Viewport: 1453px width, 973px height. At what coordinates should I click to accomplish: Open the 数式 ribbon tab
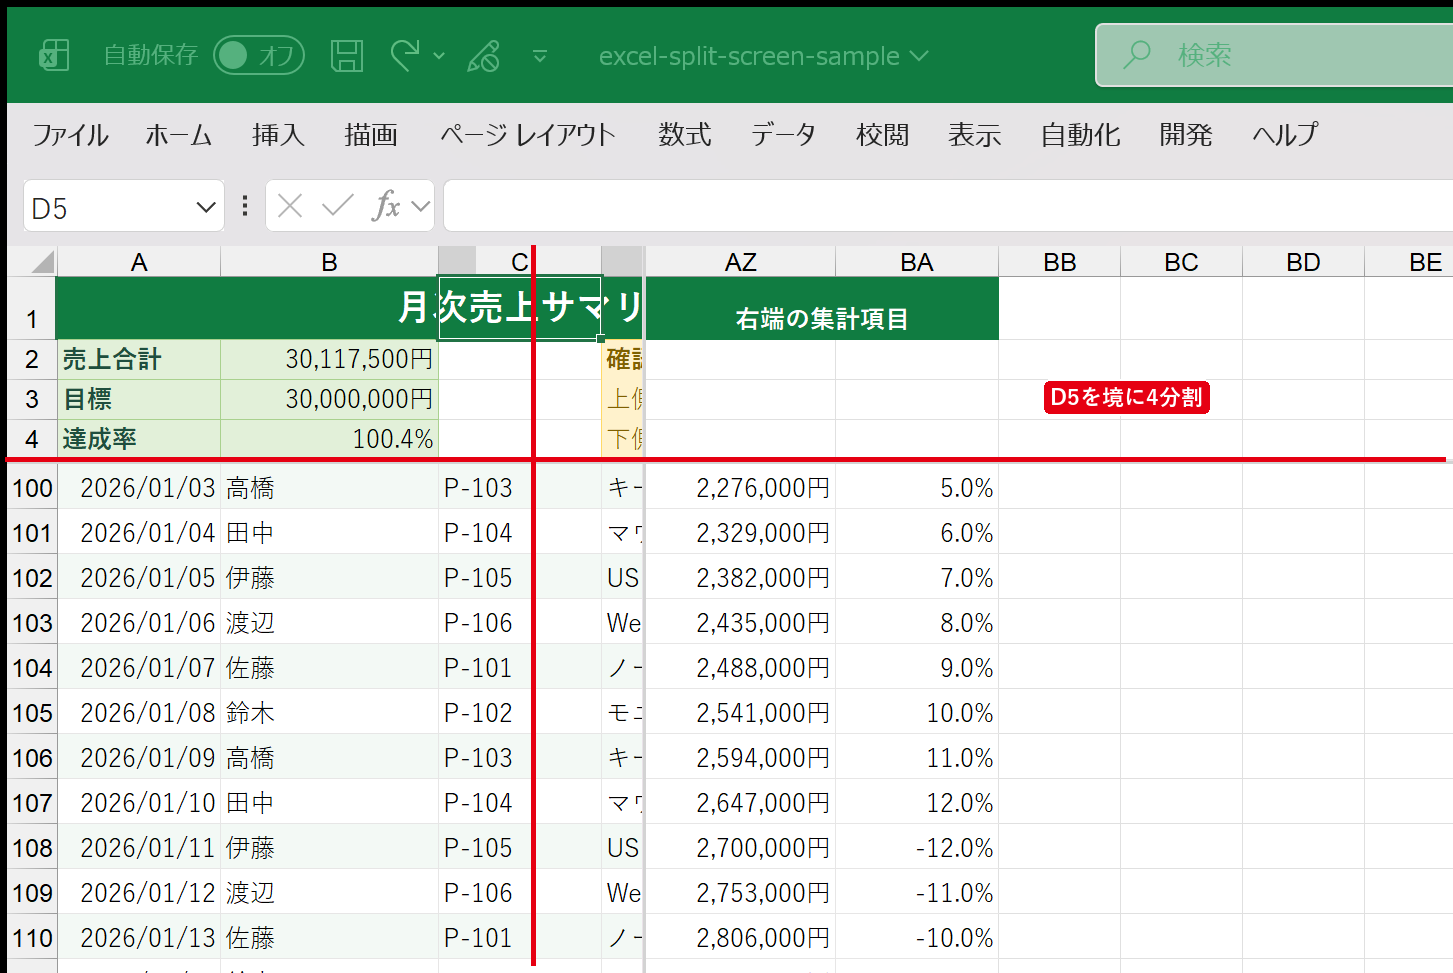pos(685,135)
